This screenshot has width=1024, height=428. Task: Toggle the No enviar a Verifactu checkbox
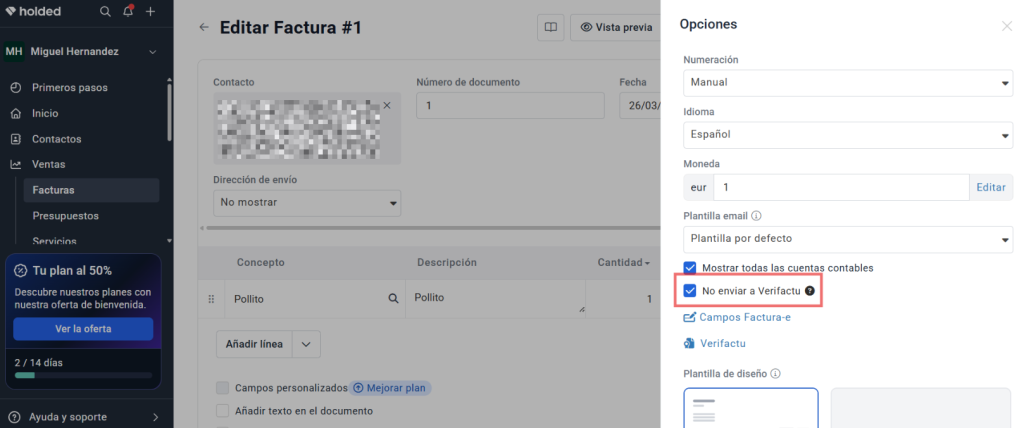[x=690, y=291]
